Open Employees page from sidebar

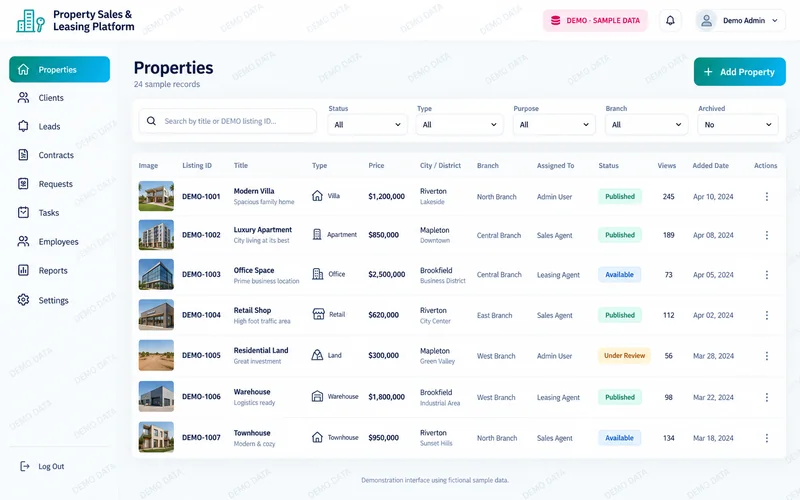click(x=59, y=242)
